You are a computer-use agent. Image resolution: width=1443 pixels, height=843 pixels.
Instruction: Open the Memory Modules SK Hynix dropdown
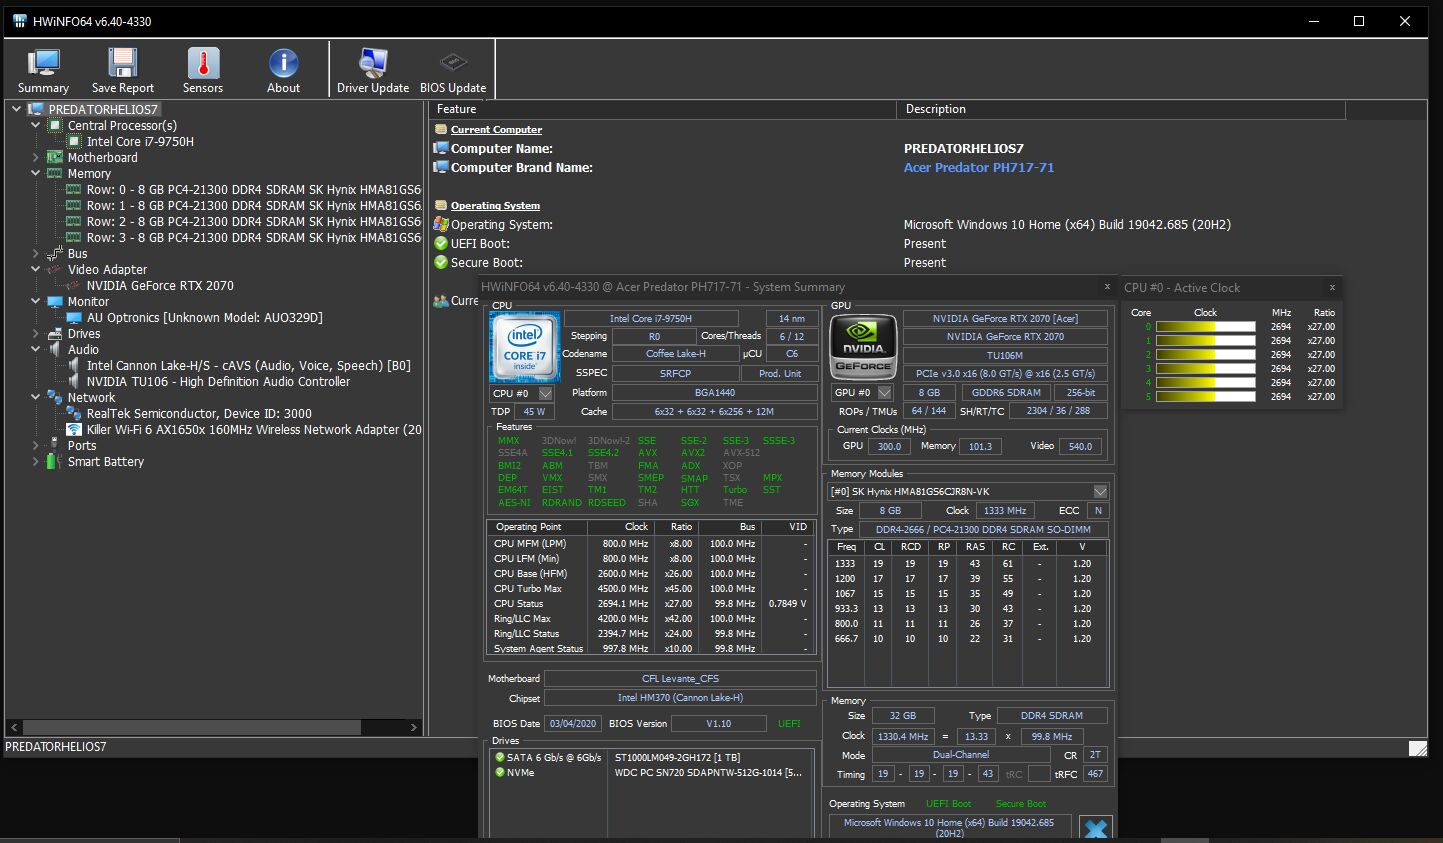tap(1100, 491)
